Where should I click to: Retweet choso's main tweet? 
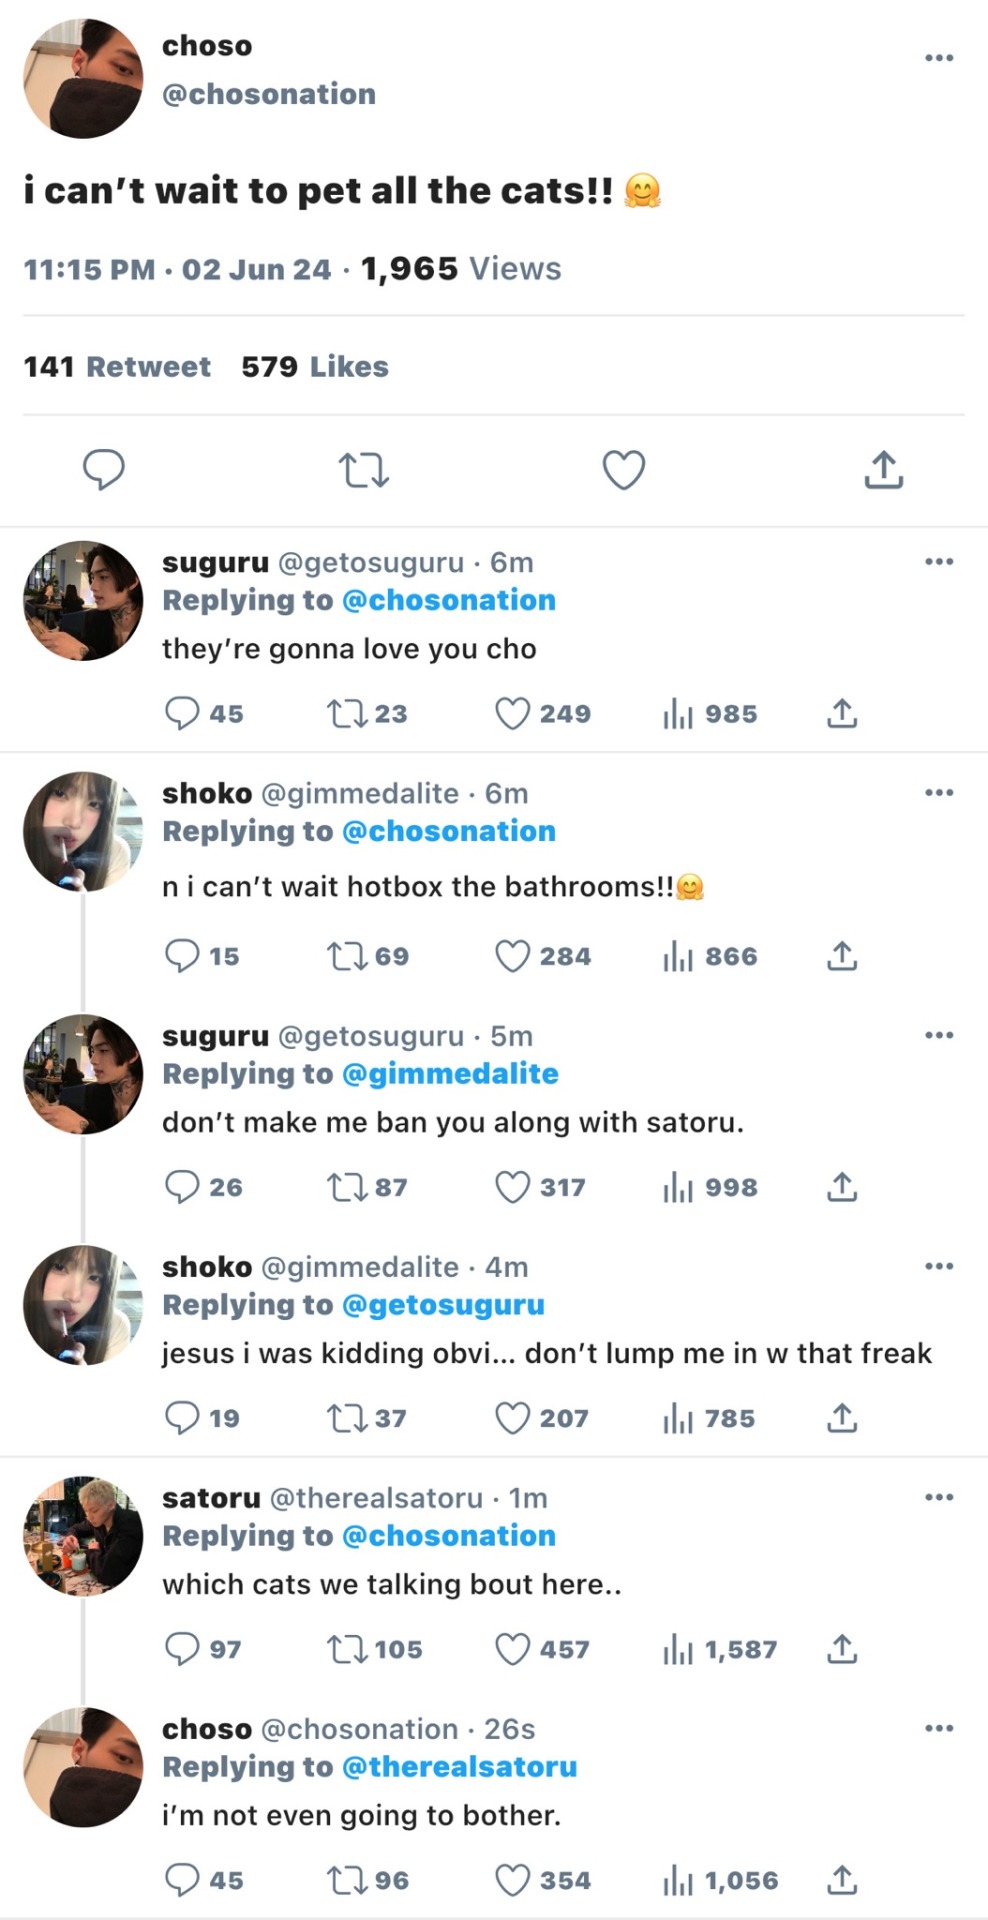[x=363, y=470]
